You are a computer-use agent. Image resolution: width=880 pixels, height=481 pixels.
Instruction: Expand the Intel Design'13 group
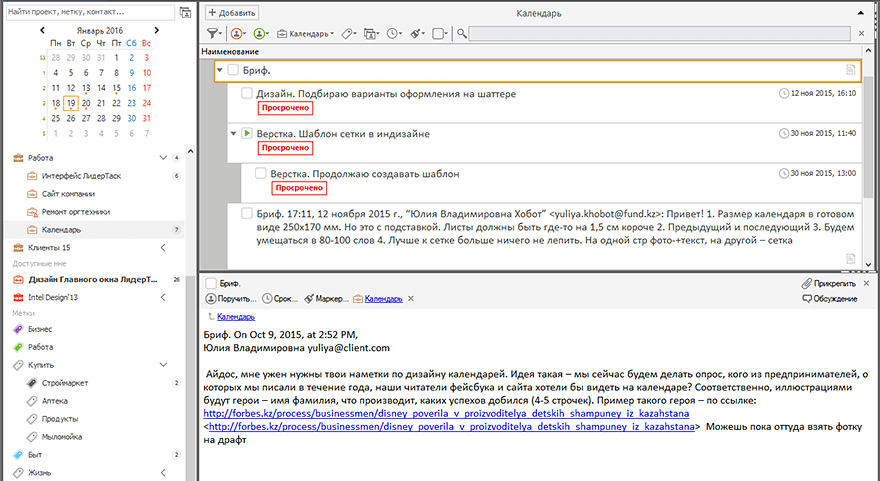pyautogui.click(x=163, y=297)
